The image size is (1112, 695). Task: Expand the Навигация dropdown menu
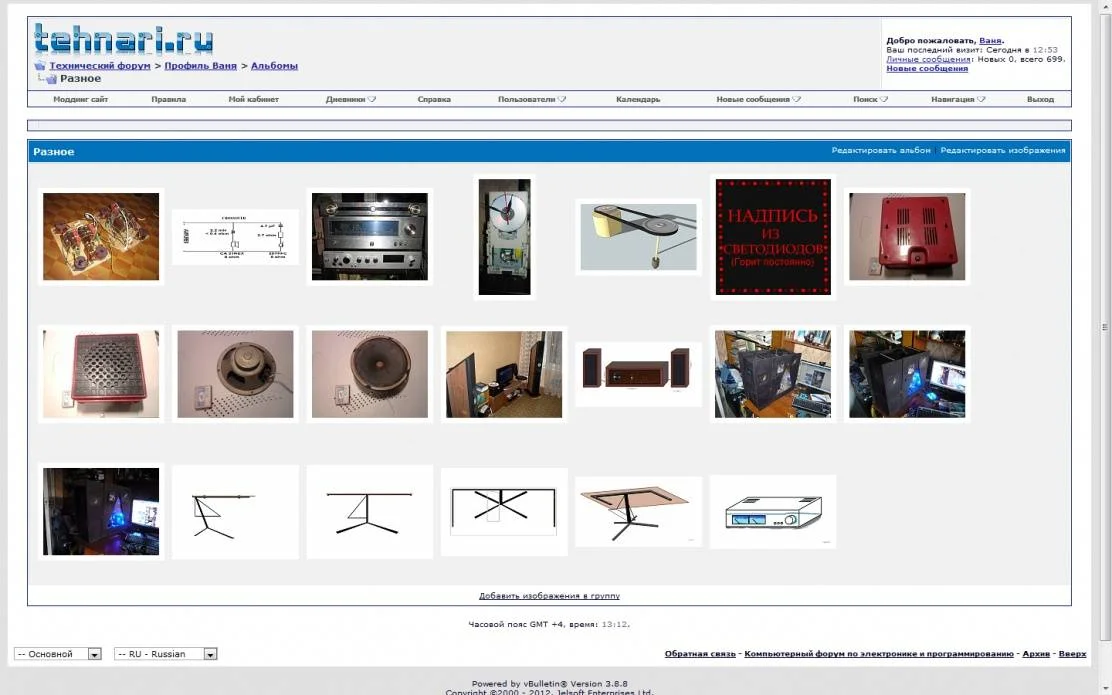click(x=958, y=99)
